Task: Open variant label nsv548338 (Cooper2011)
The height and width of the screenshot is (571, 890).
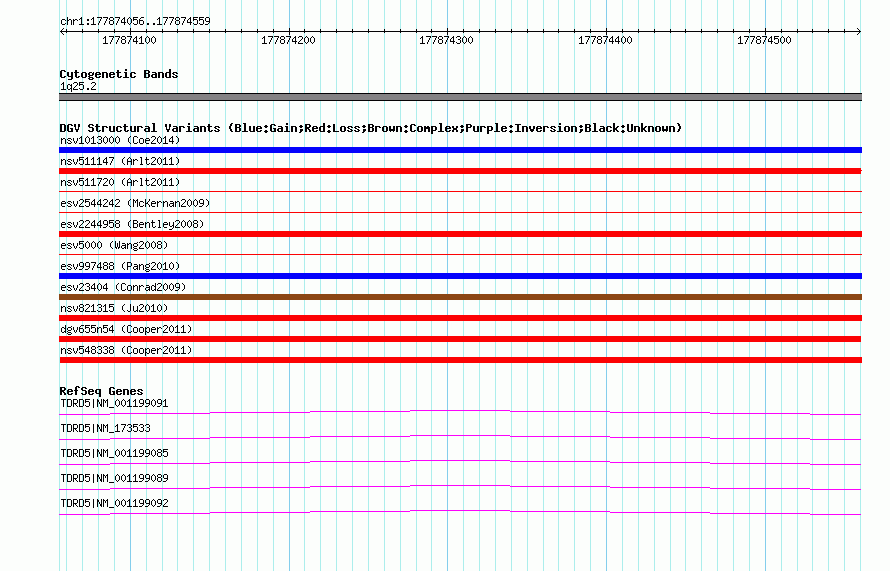Action: [x=126, y=350]
